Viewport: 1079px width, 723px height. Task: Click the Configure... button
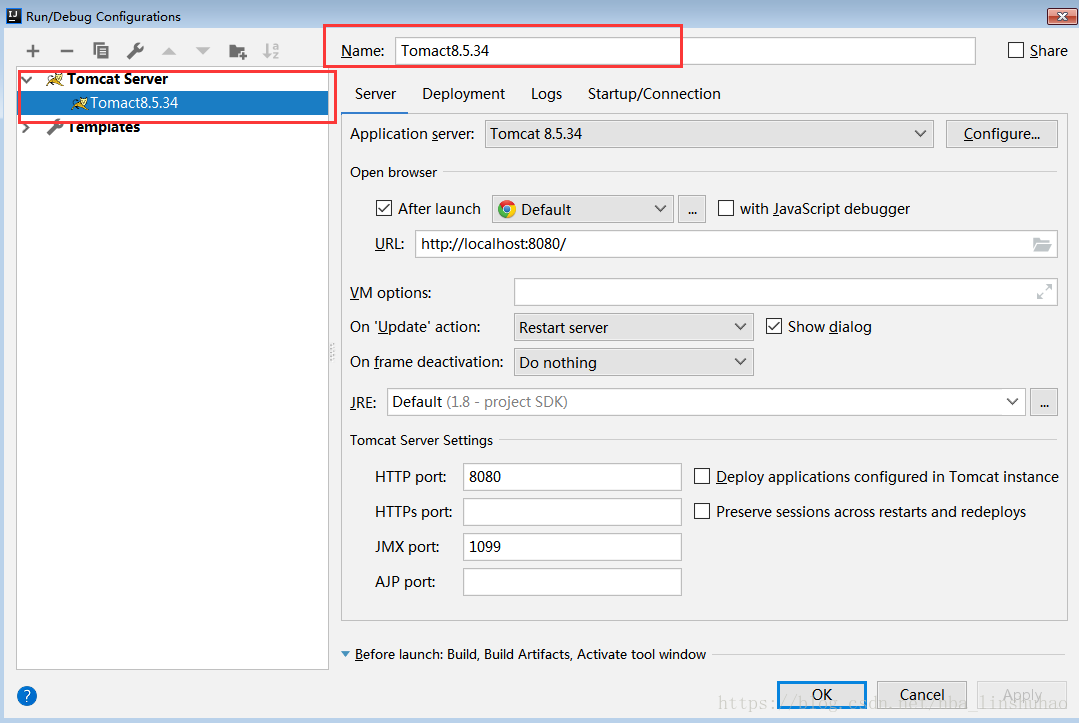(1001, 134)
